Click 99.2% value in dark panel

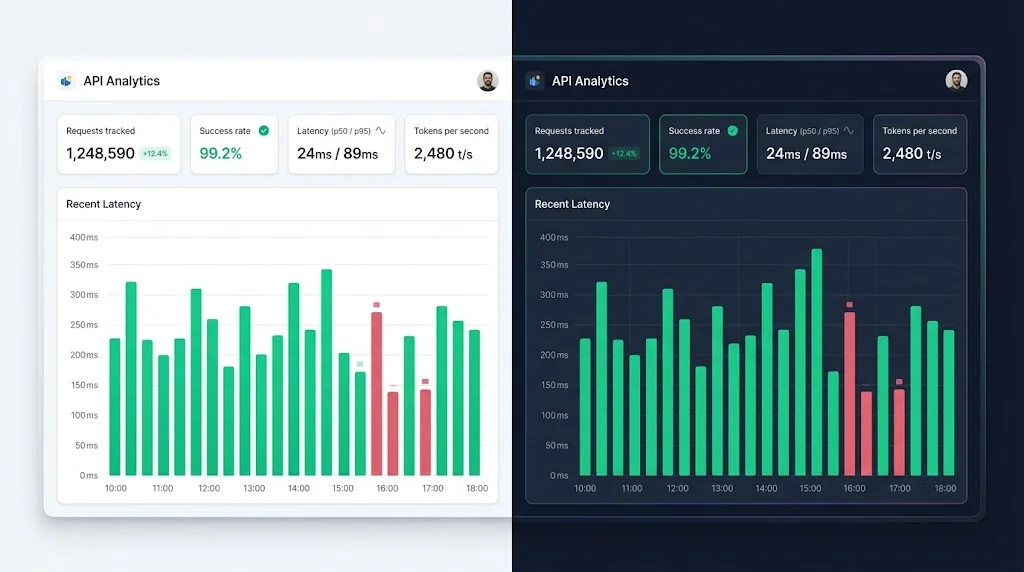click(x=690, y=153)
